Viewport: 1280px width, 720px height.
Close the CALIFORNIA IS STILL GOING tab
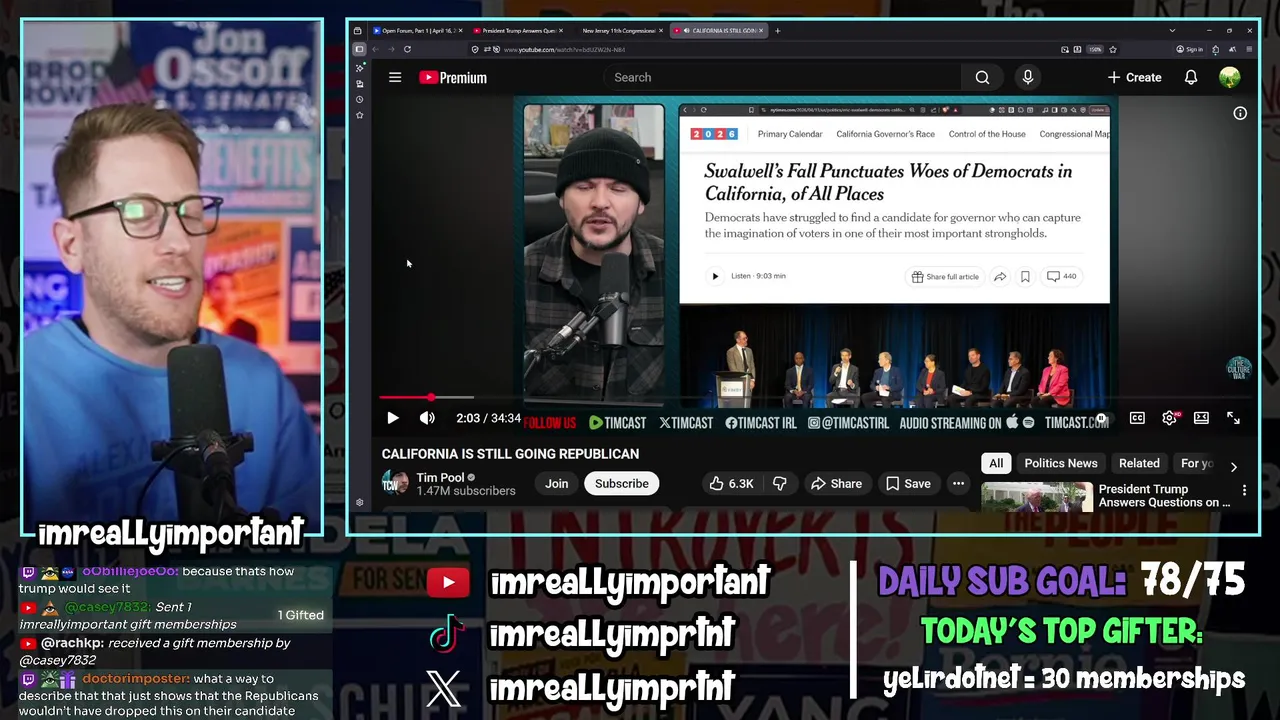[x=761, y=30]
